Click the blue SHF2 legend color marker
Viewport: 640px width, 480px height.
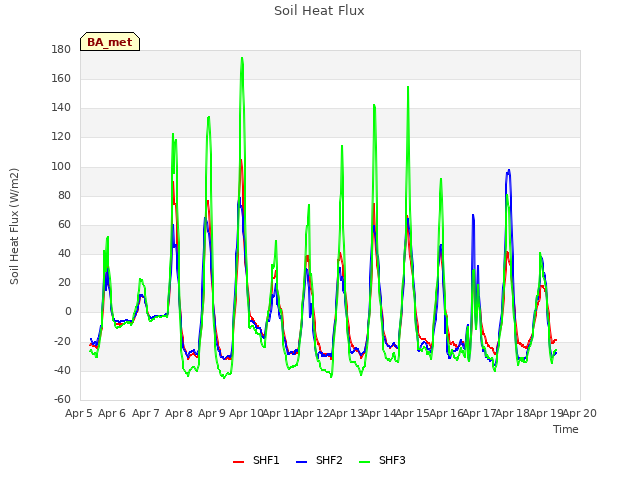coord(301,462)
